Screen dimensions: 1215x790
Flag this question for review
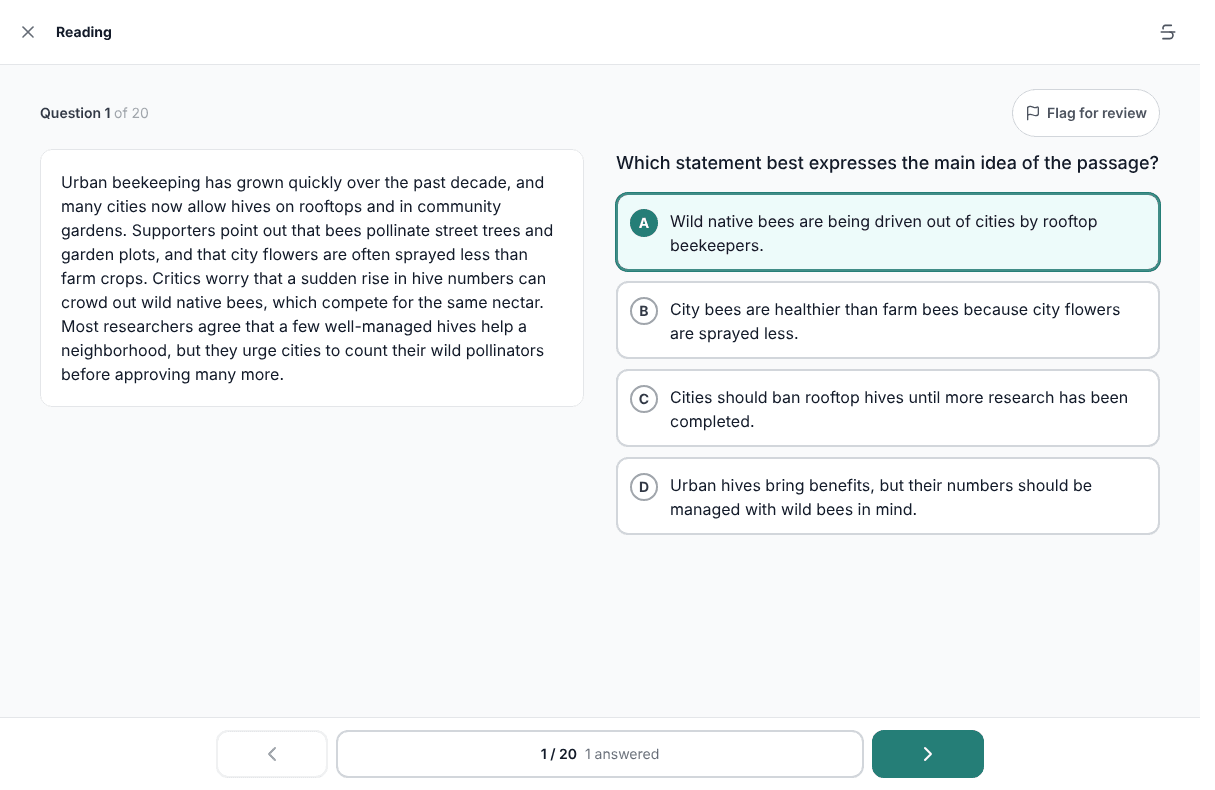click(x=1086, y=113)
